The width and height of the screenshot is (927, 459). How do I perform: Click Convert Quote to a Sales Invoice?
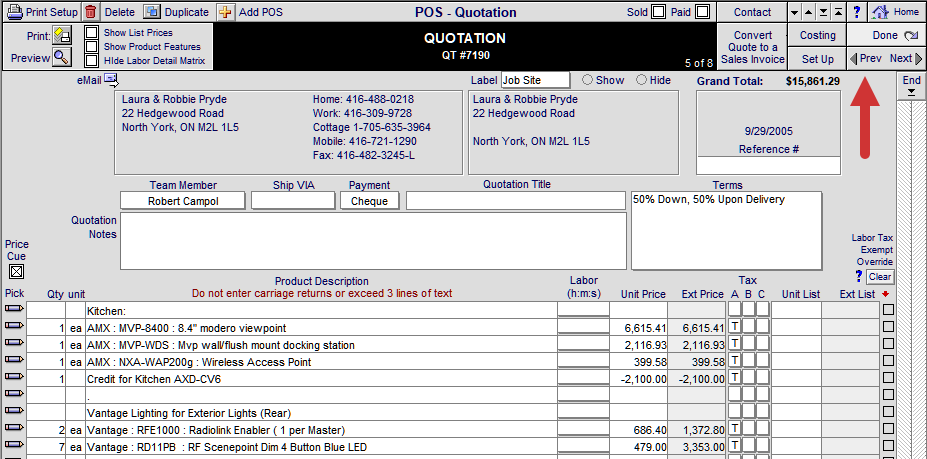tap(752, 47)
